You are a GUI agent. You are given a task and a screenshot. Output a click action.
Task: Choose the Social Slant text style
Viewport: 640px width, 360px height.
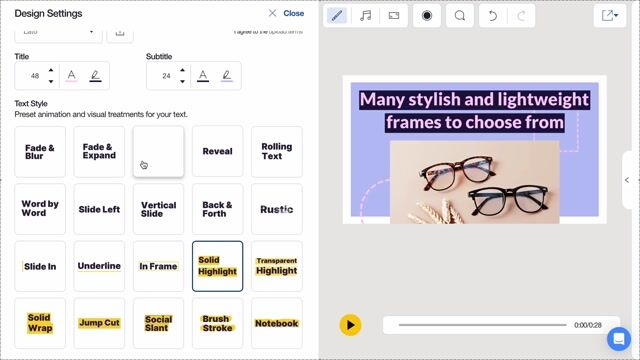(x=158, y=323)
